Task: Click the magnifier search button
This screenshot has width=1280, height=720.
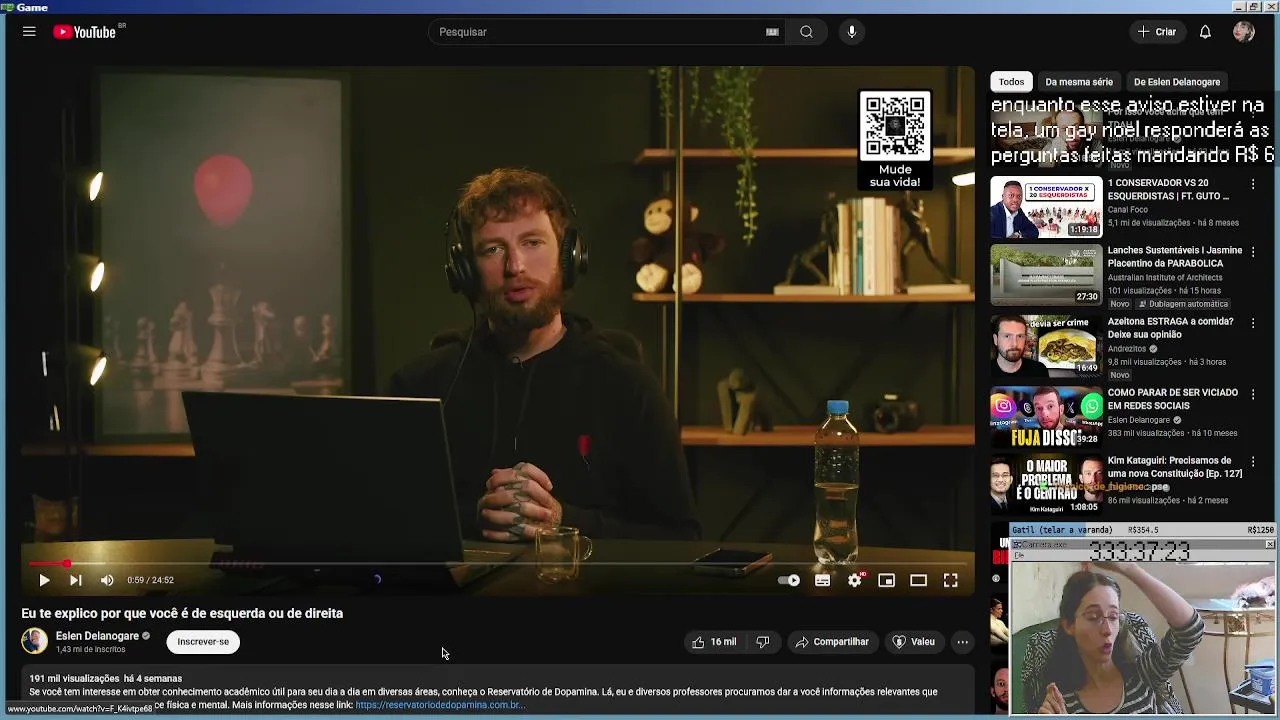Action: point(806,32)
